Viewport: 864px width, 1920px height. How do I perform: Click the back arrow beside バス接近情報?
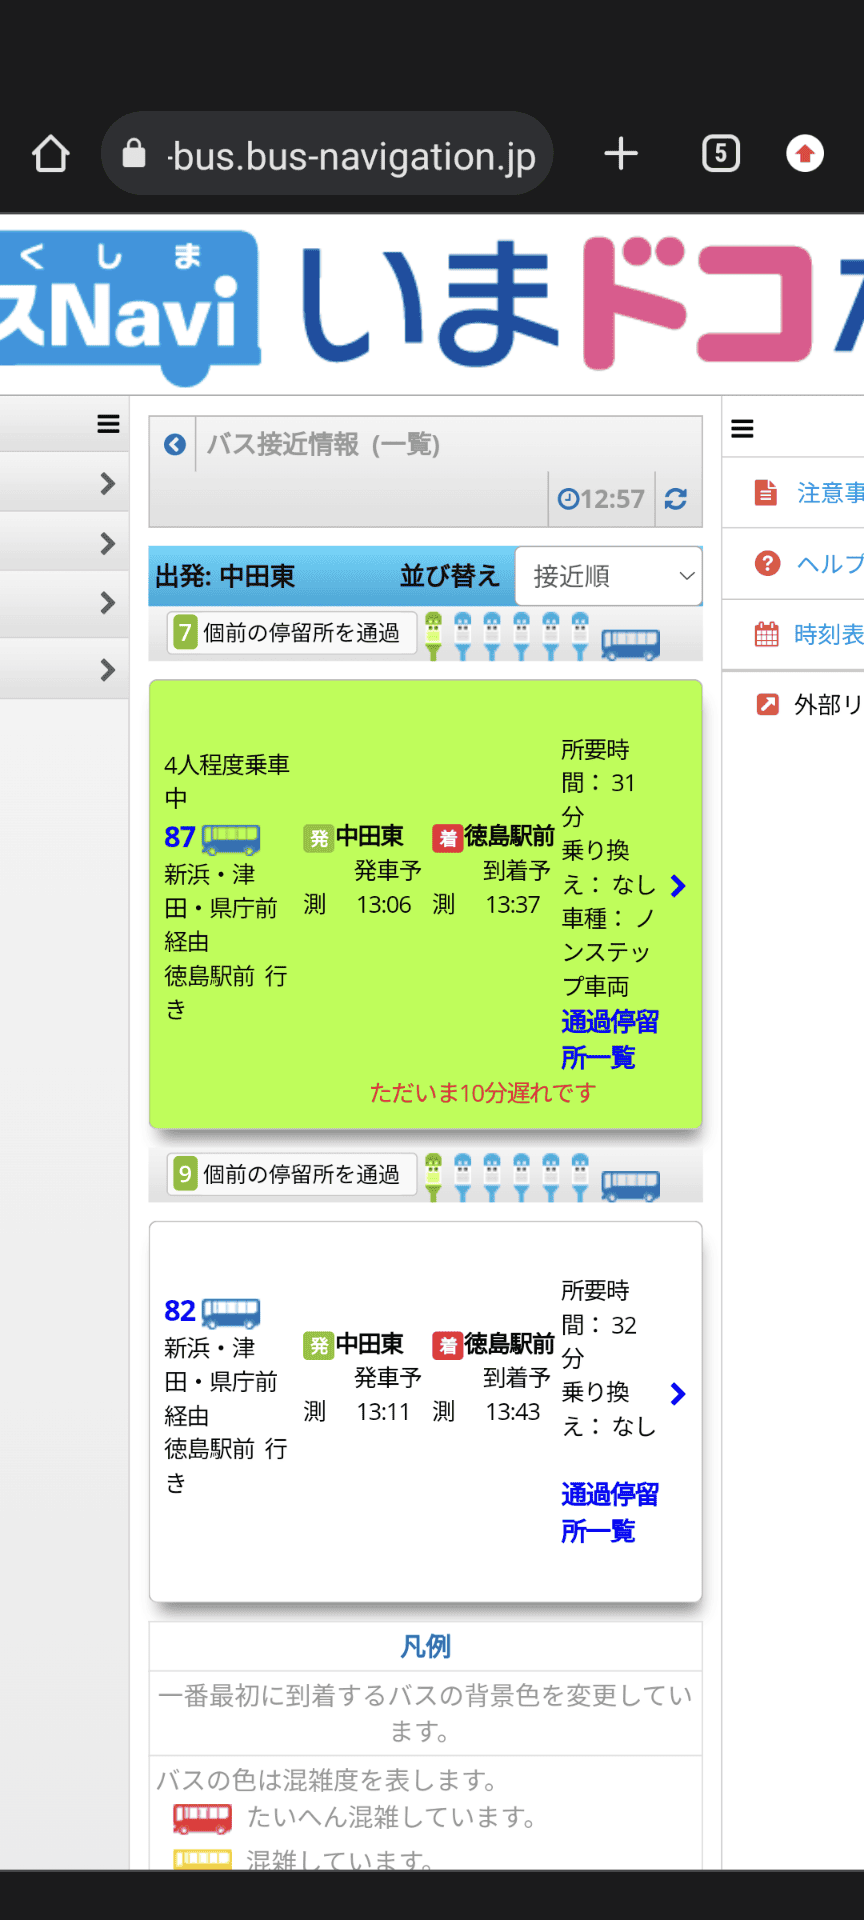[175, 445]
